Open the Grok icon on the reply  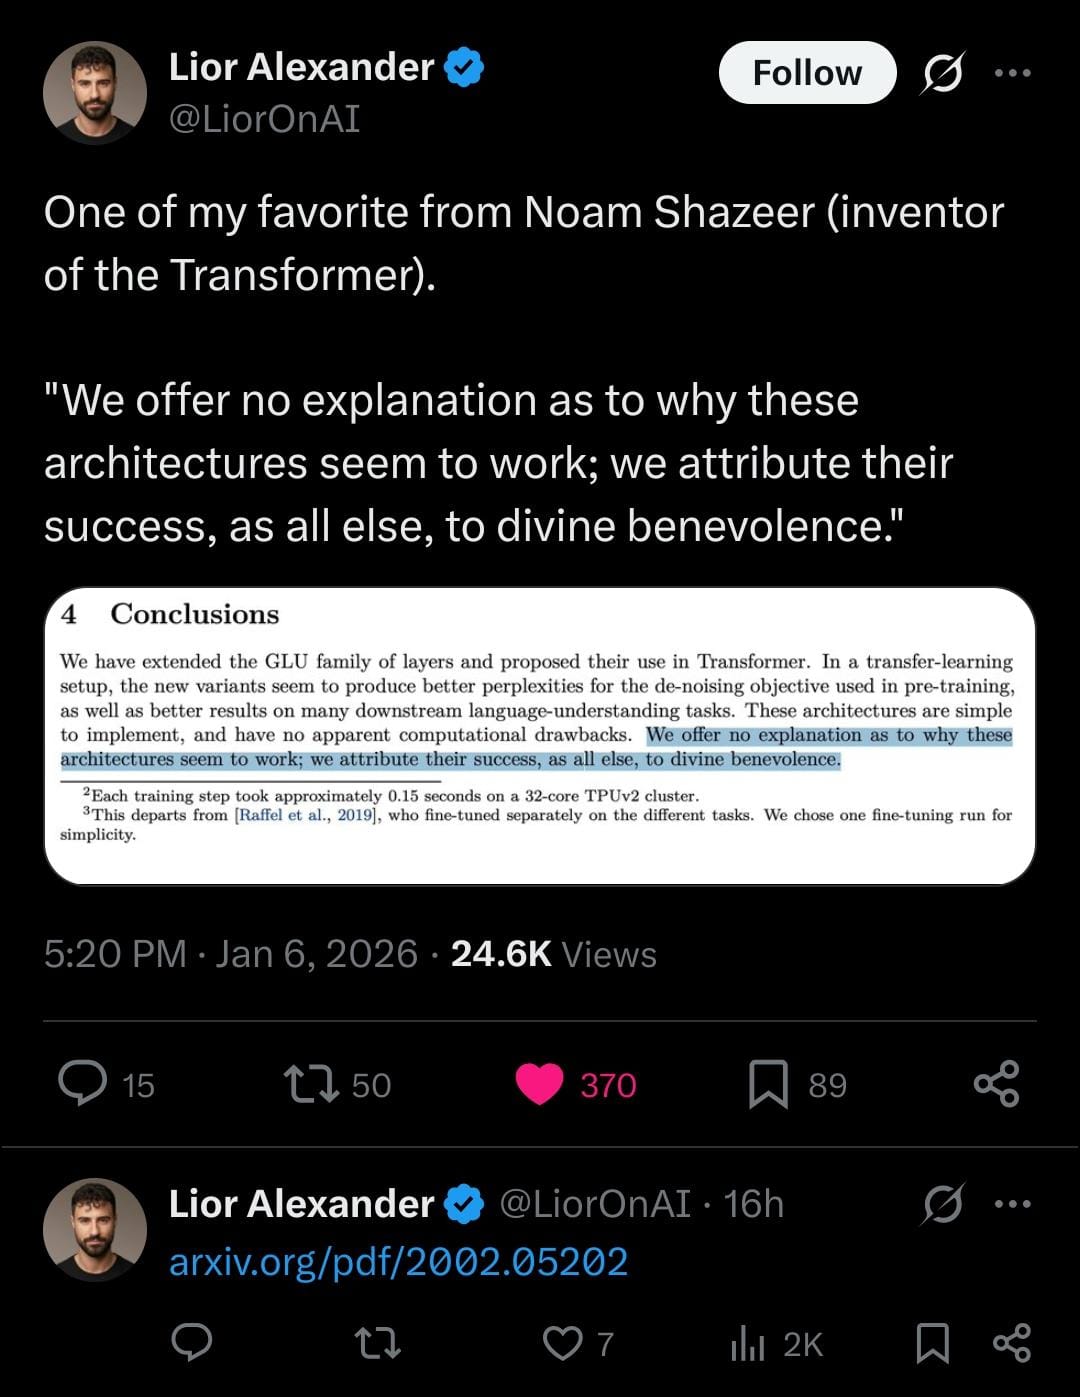941,1204
